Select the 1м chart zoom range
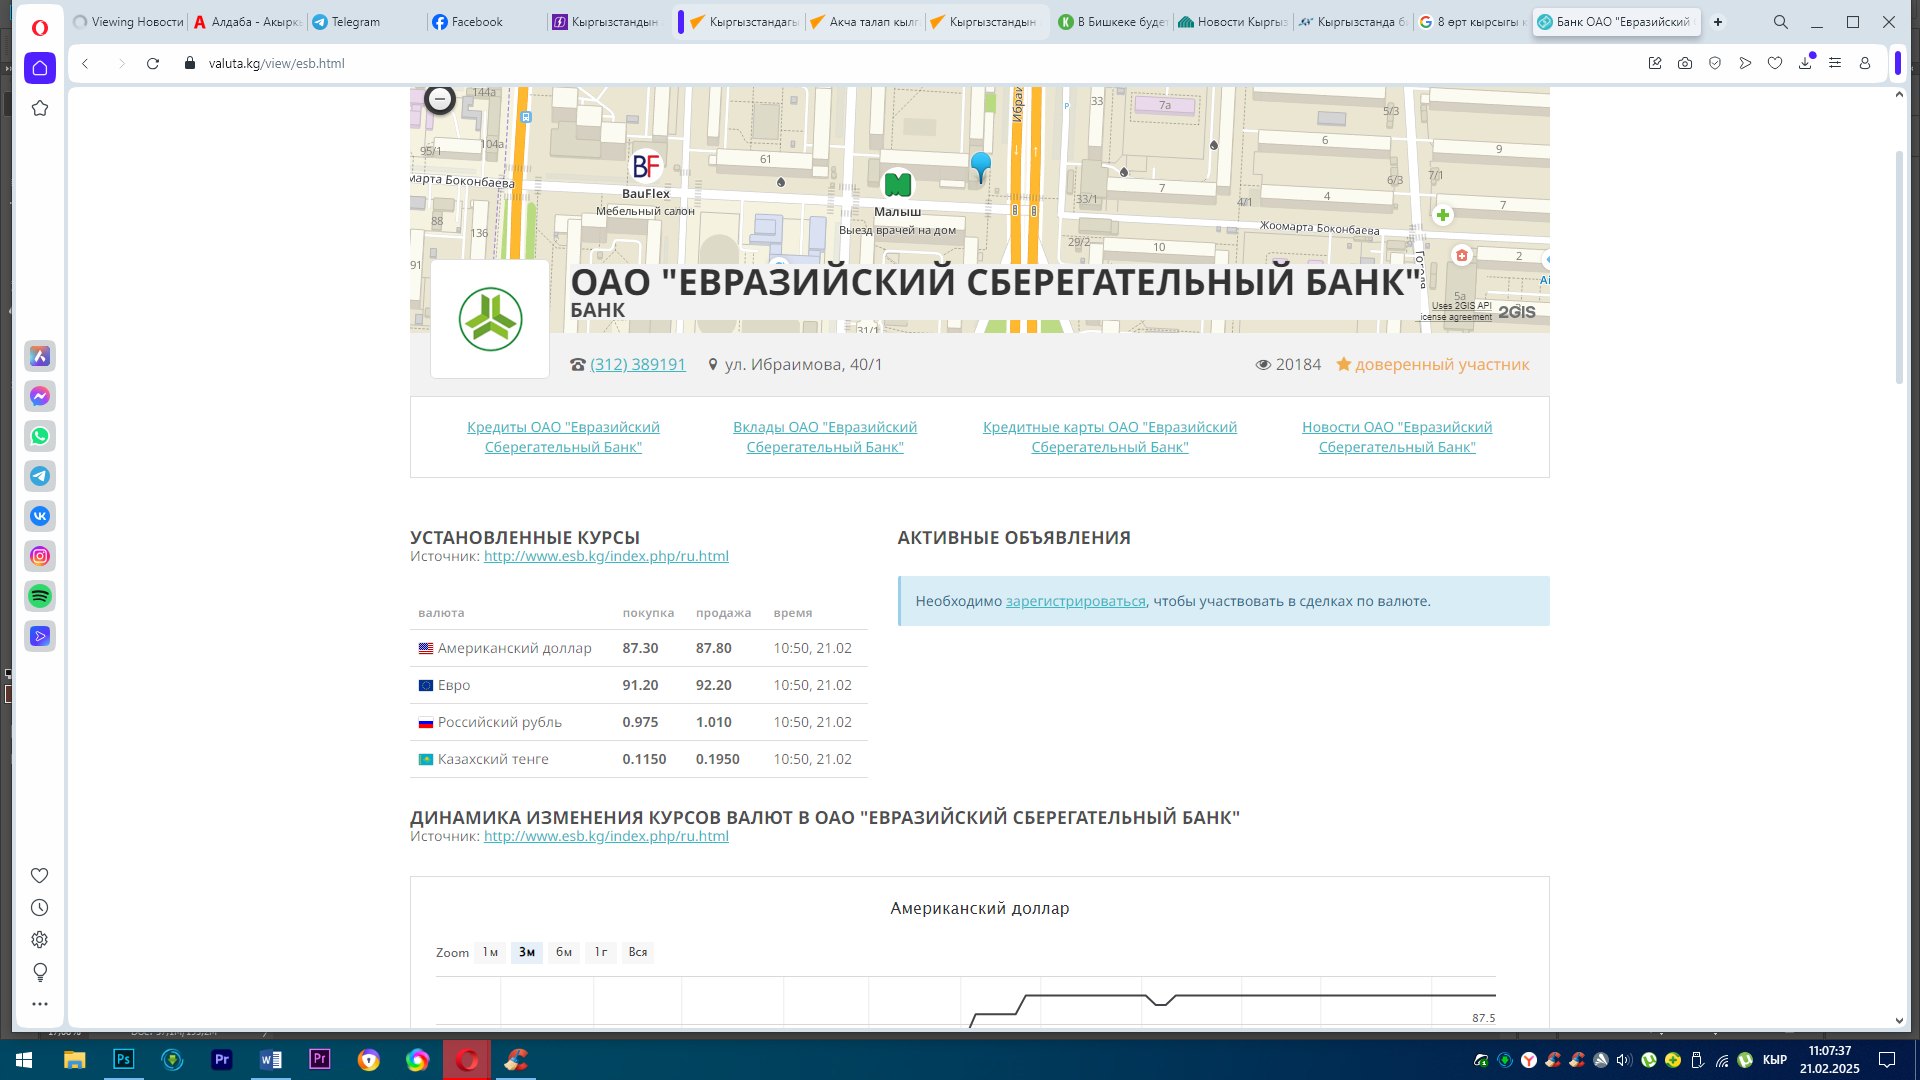This screenshot has height=1080, width=1920. click(490, 952)
